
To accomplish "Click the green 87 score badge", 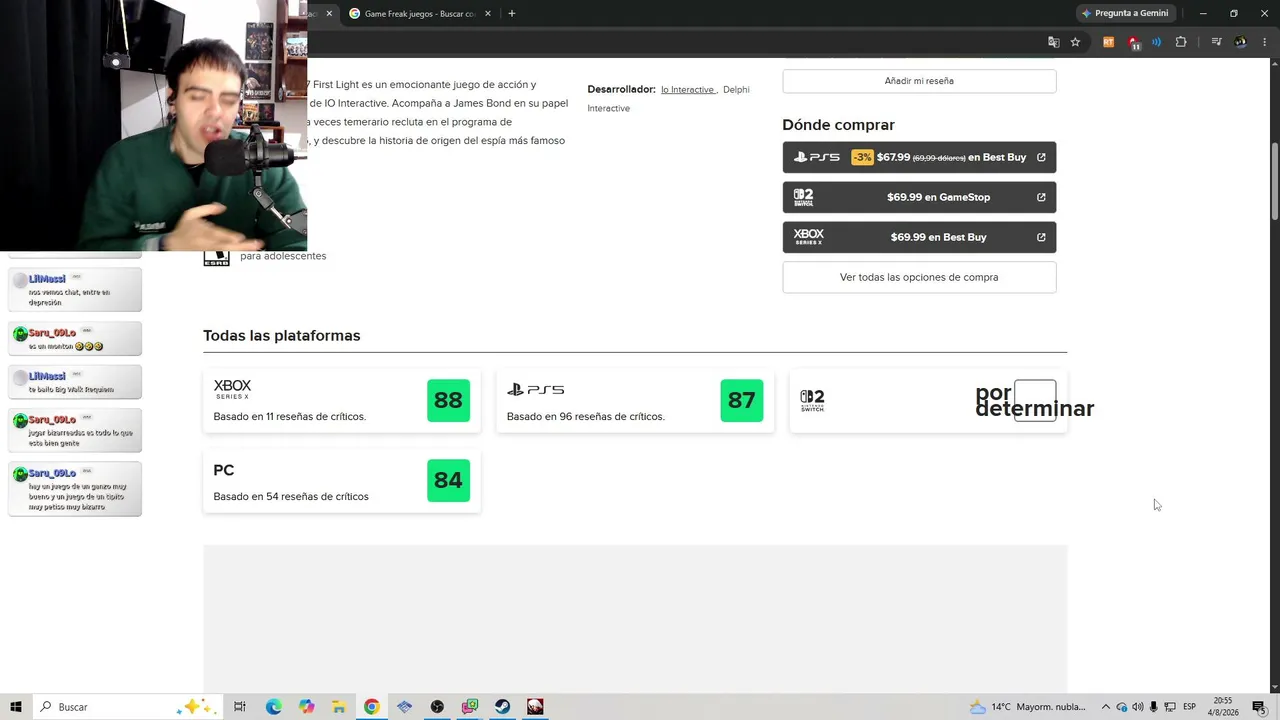I will pyautogui.click(x=741, y=401).
